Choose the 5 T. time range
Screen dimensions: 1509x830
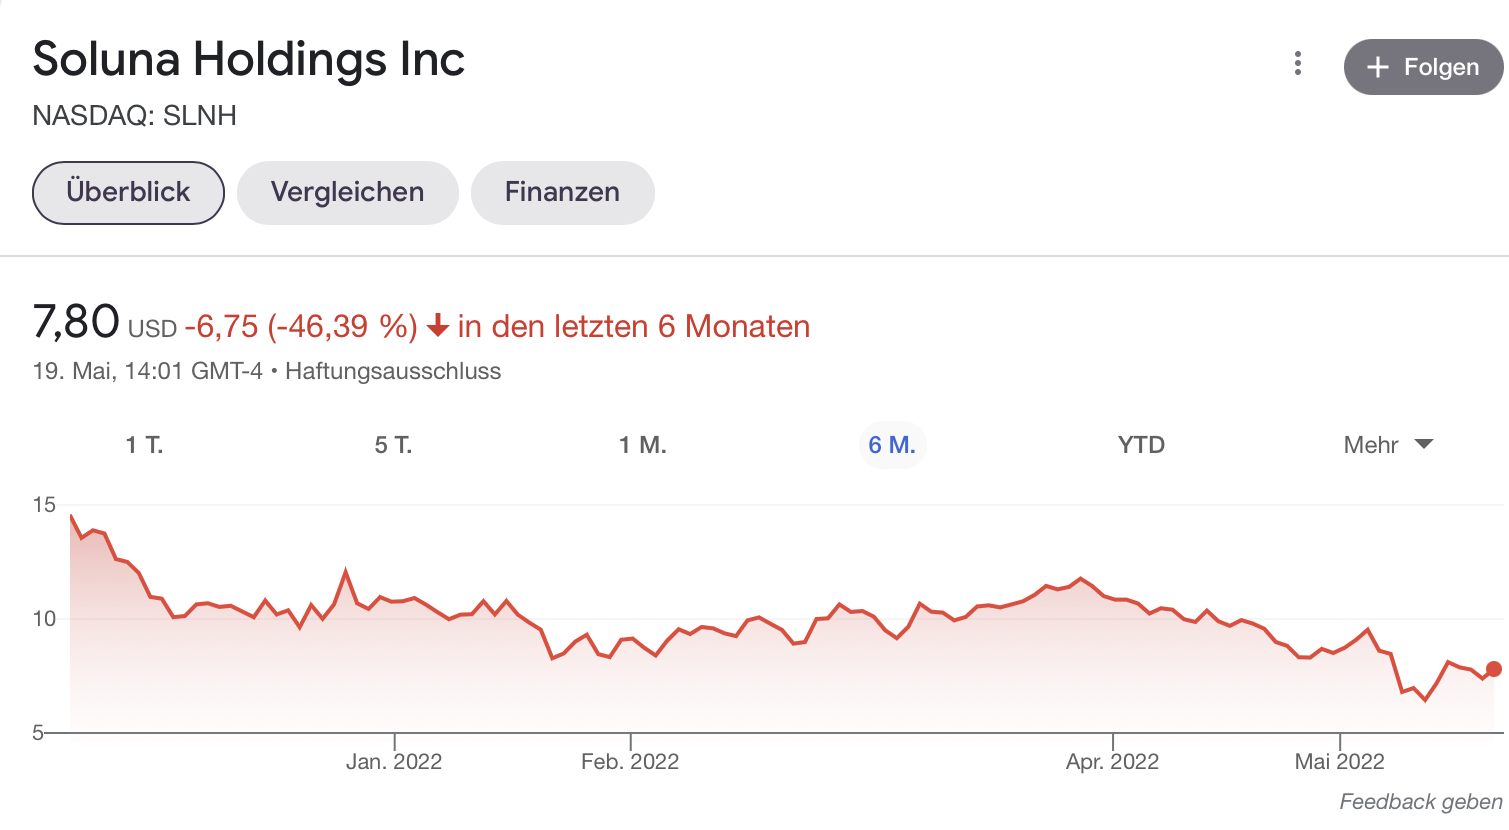pyautogui.click(x=393, y=445)
